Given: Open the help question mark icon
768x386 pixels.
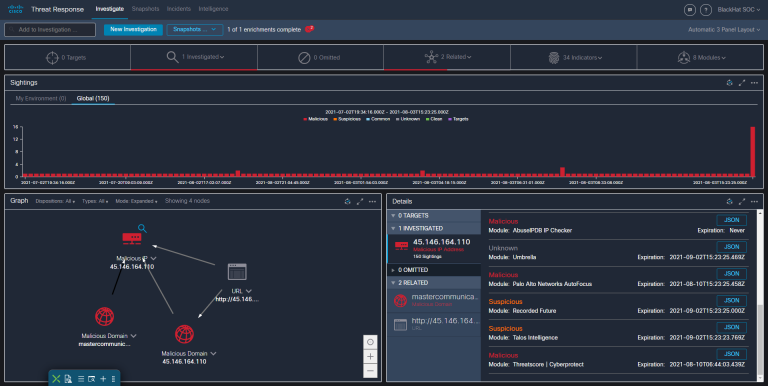Looking at the screenshot, I should tap(706, 10).
